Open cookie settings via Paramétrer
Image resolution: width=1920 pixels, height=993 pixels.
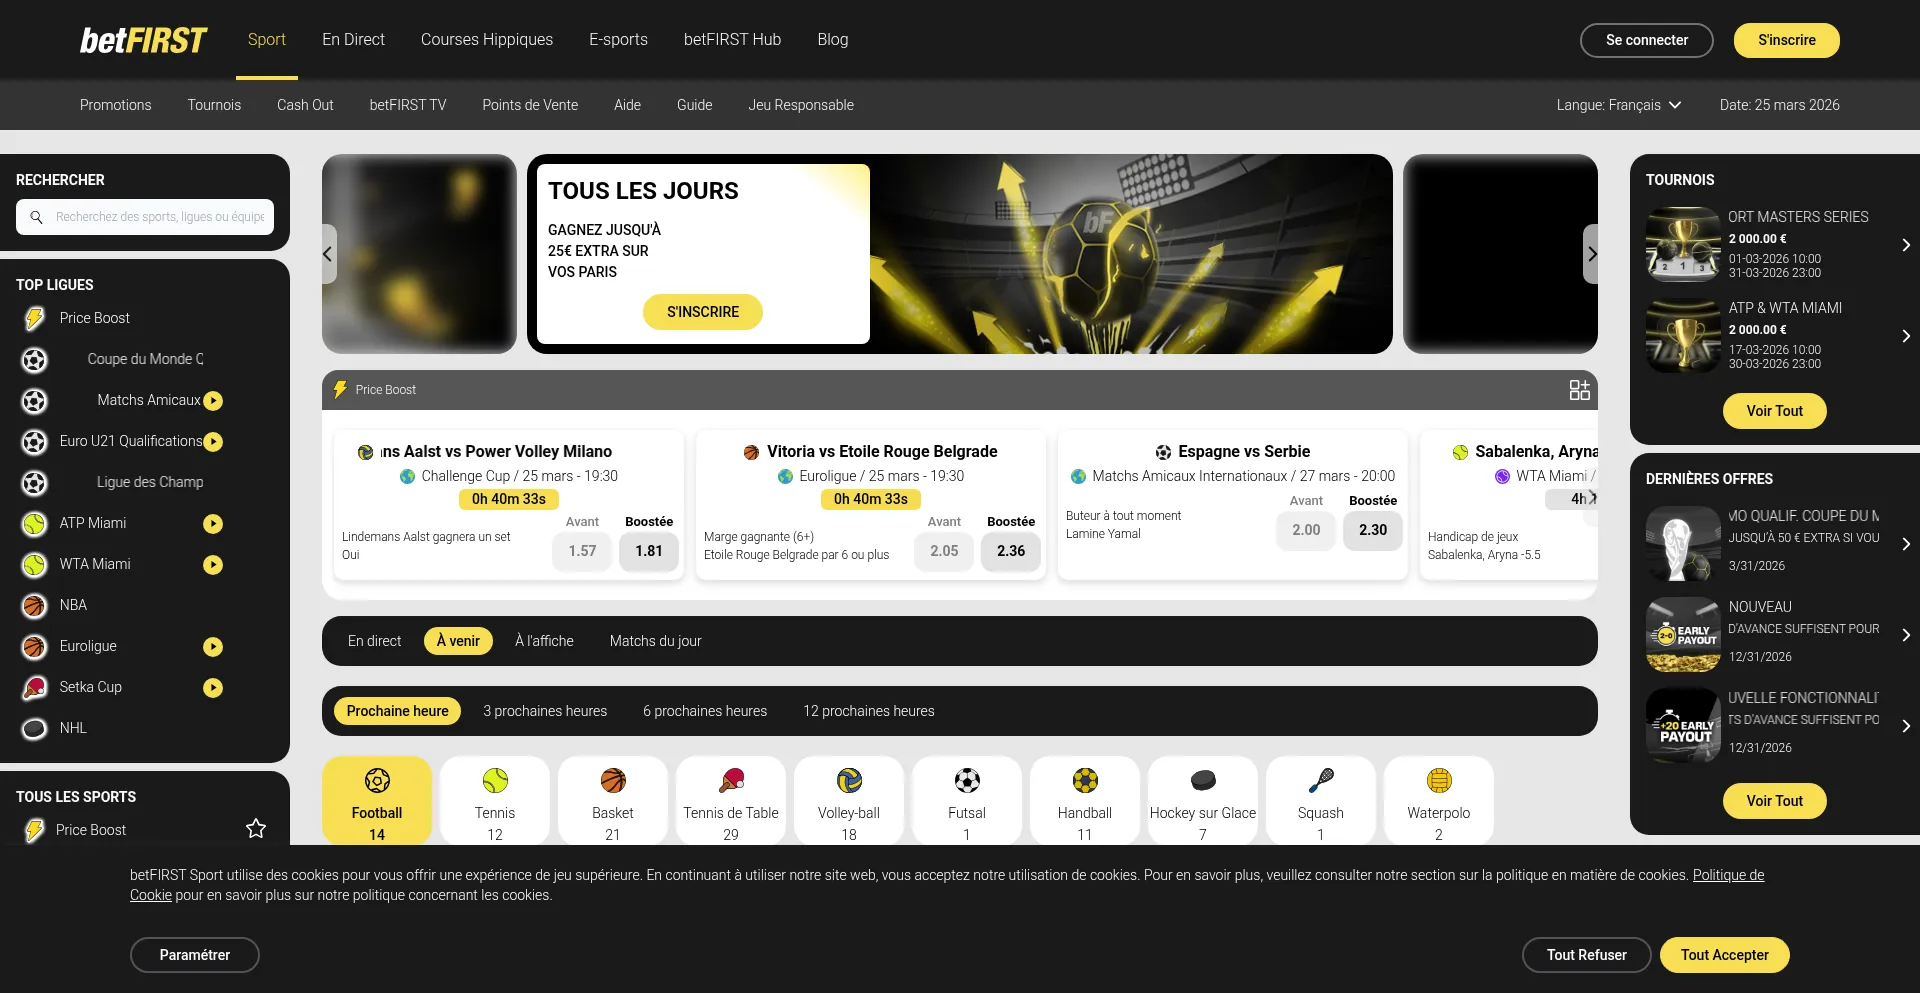click(195, 955)
